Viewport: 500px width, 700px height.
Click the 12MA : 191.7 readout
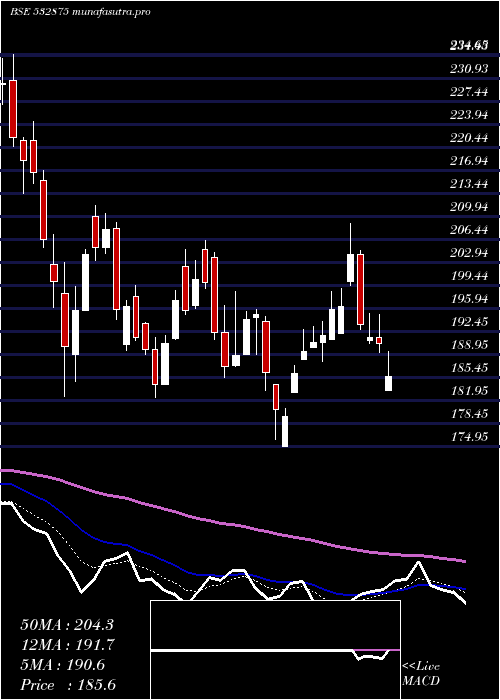(67, 645)
